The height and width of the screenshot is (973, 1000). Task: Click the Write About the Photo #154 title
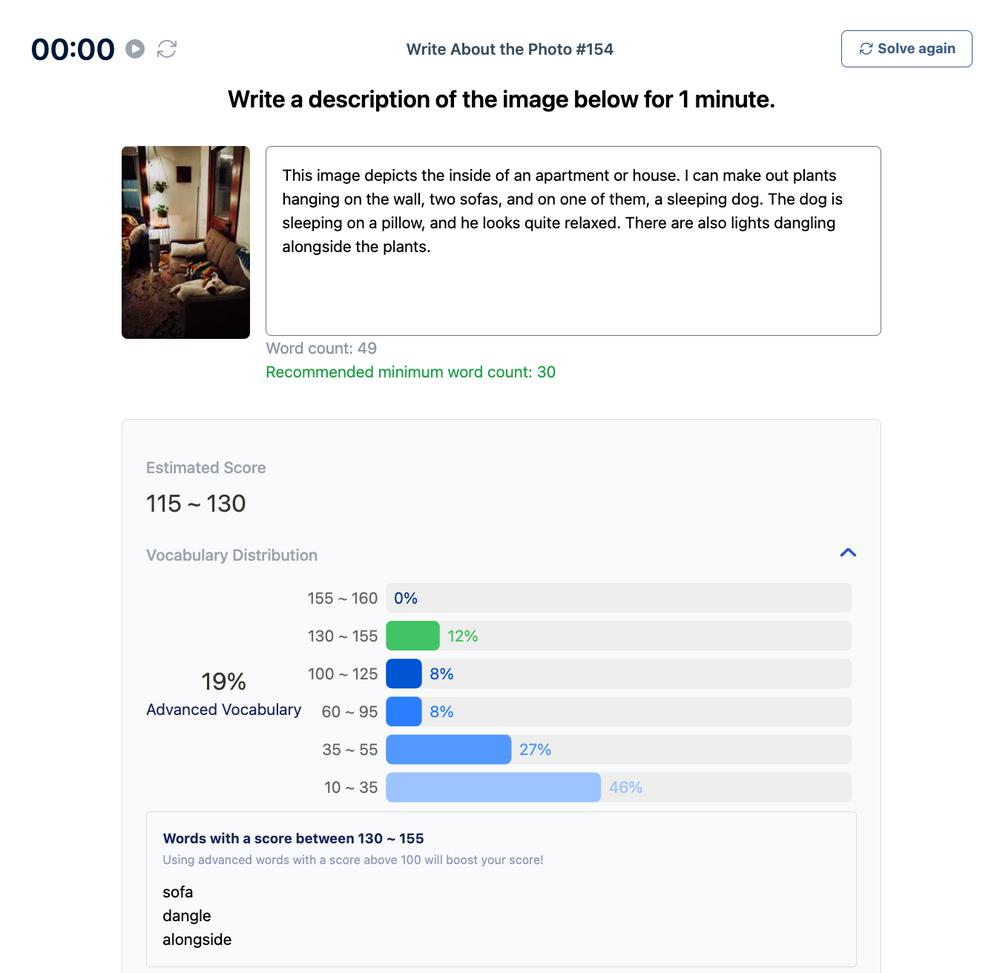(509, 49)
